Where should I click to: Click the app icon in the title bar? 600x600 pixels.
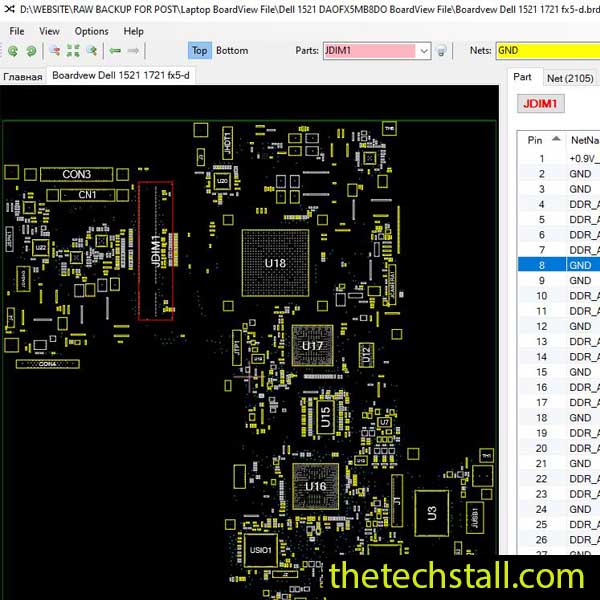tap(9, 9)
